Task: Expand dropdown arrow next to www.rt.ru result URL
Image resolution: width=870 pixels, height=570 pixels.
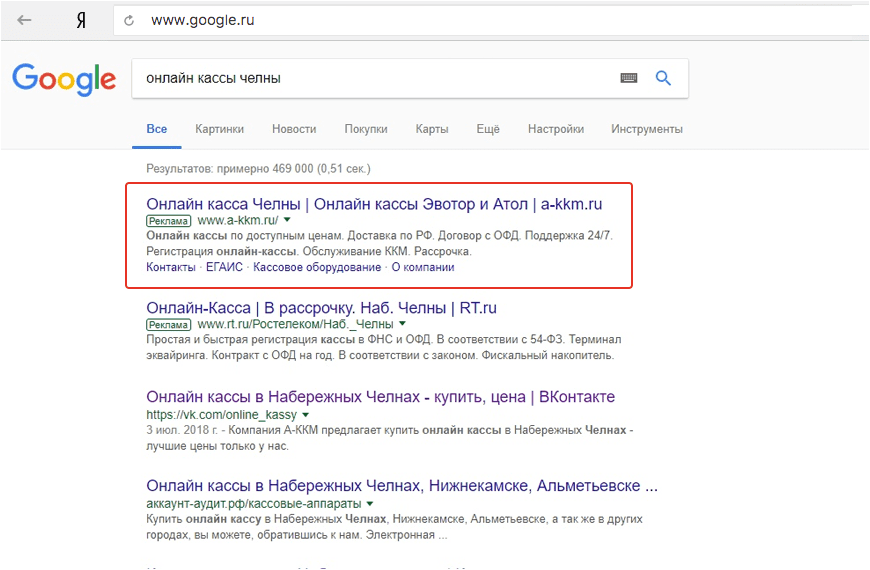Action: point(402,324)
